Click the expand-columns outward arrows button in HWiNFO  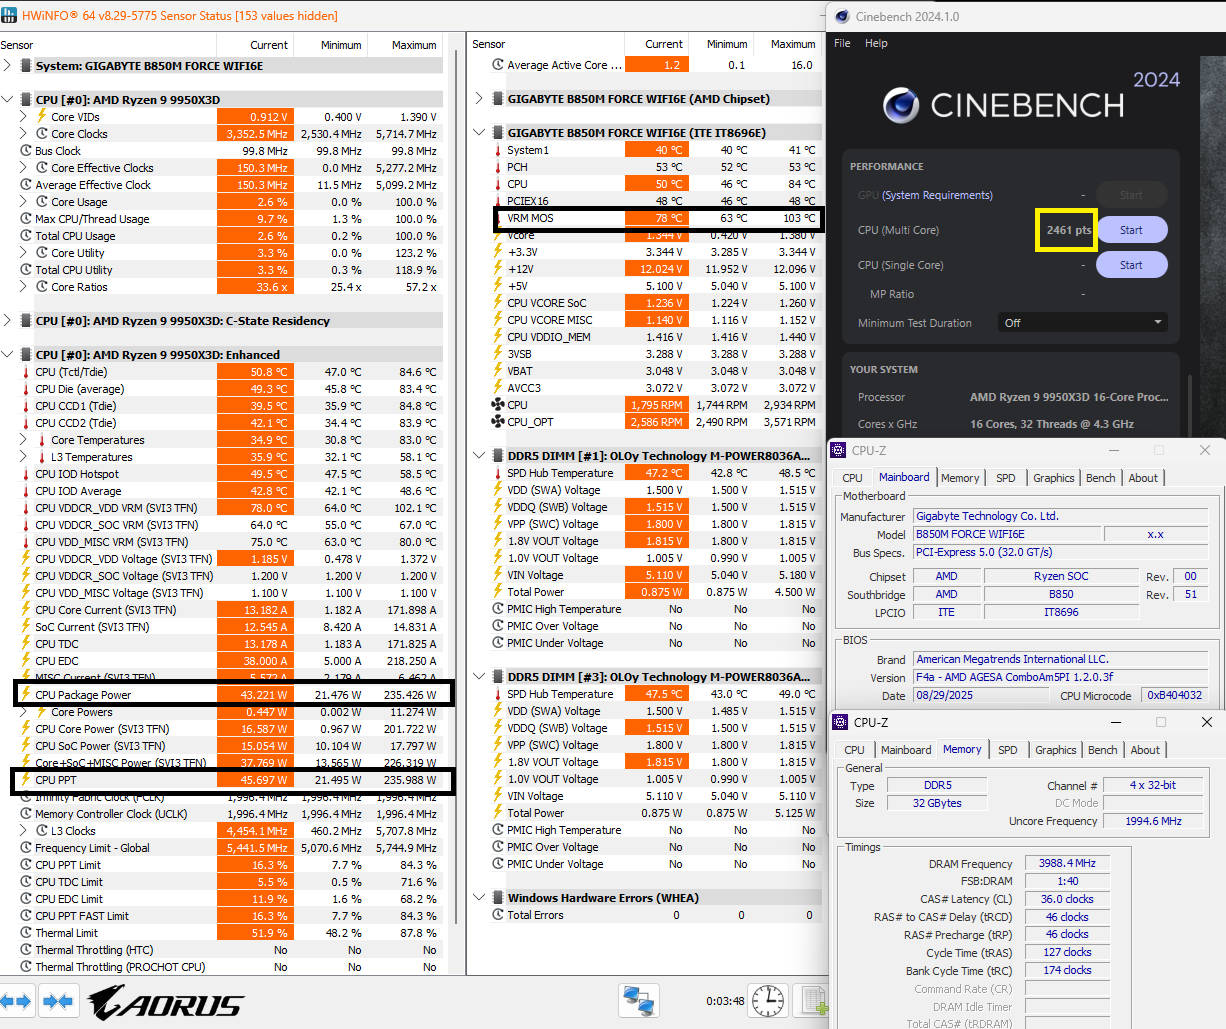pyautogui.click(x=16, y=1000)
